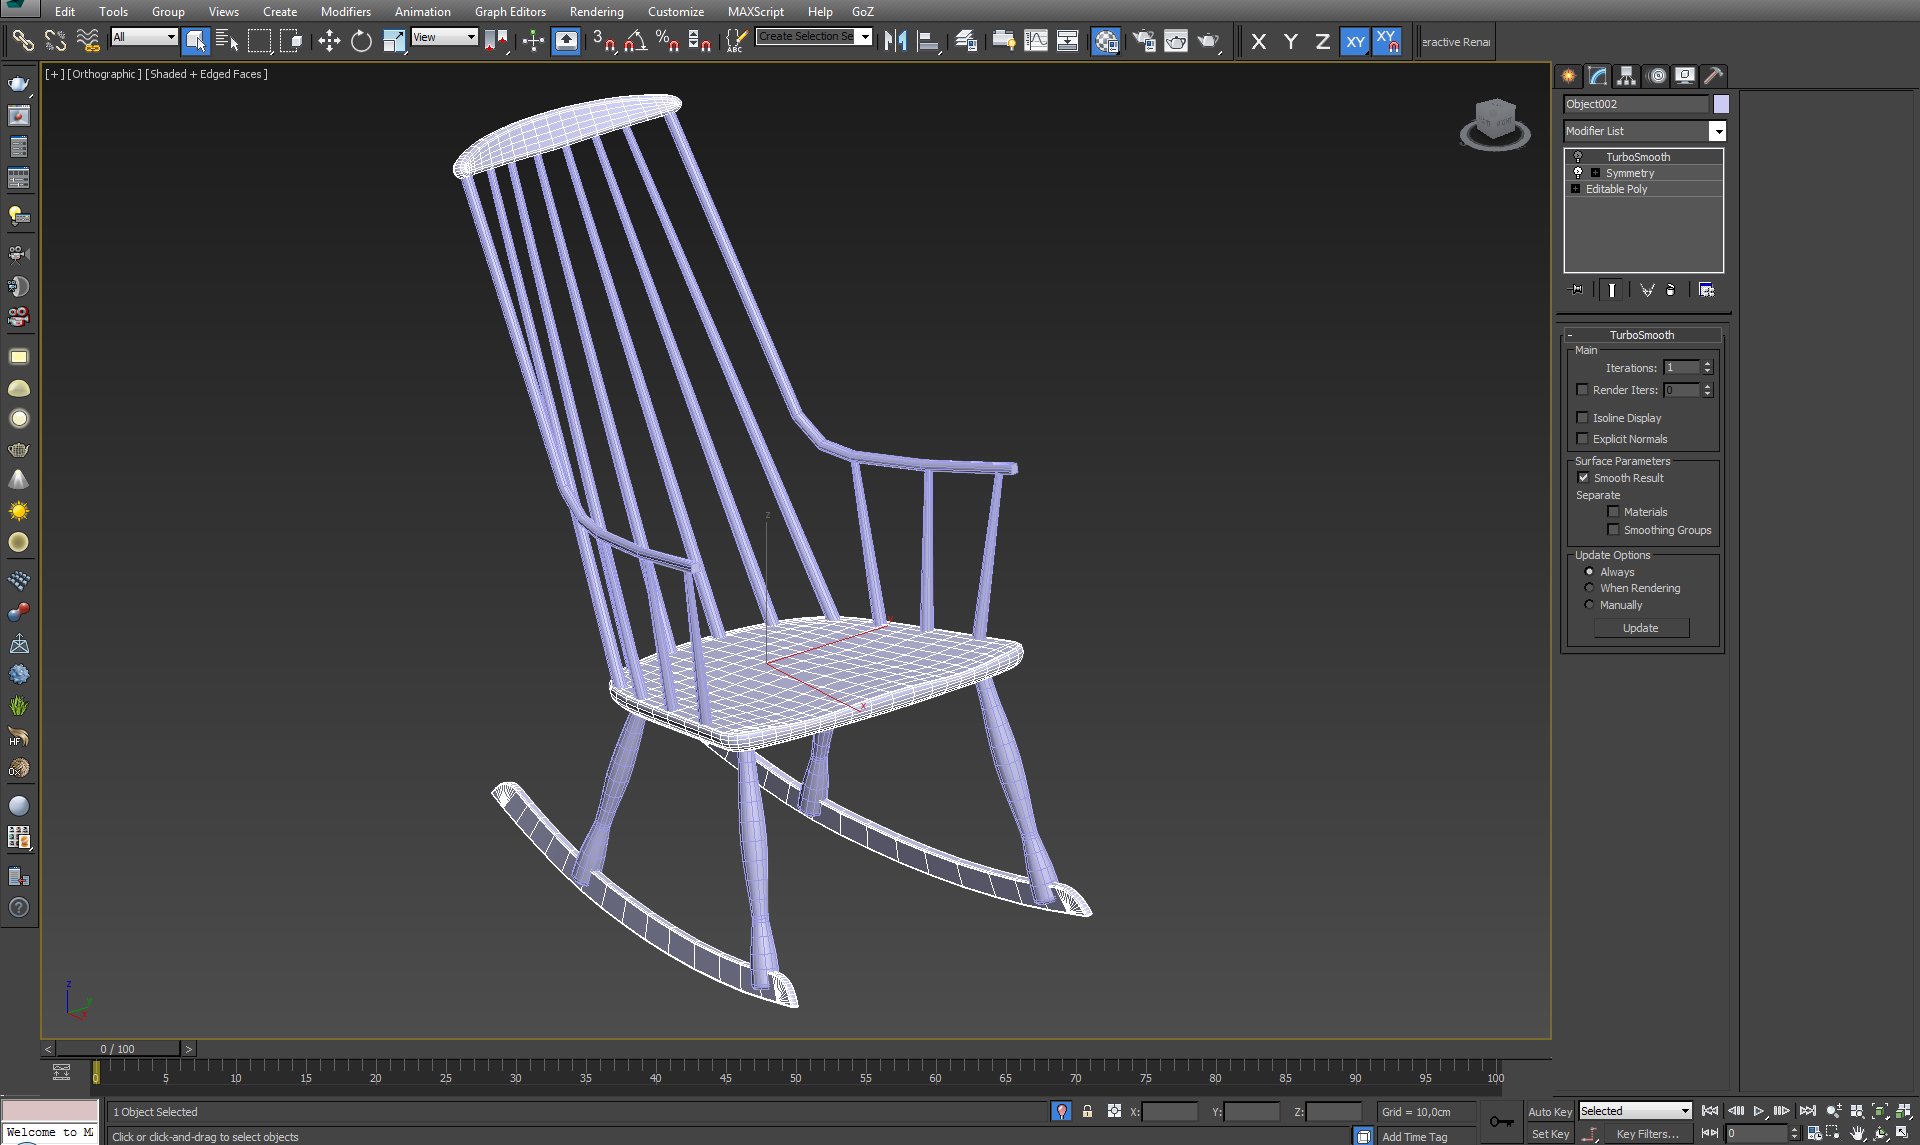Click the Mirror tool icon
The height and width of the screenshot is (1145, 1920).
pos(895,41)
